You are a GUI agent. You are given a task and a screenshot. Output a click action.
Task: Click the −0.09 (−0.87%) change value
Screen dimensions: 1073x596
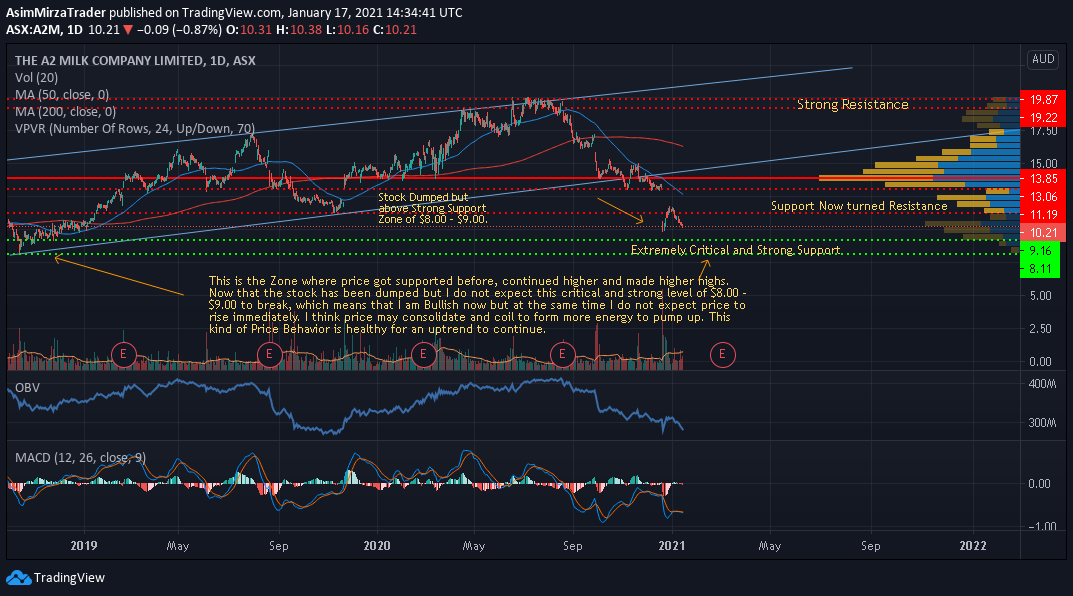179,30
